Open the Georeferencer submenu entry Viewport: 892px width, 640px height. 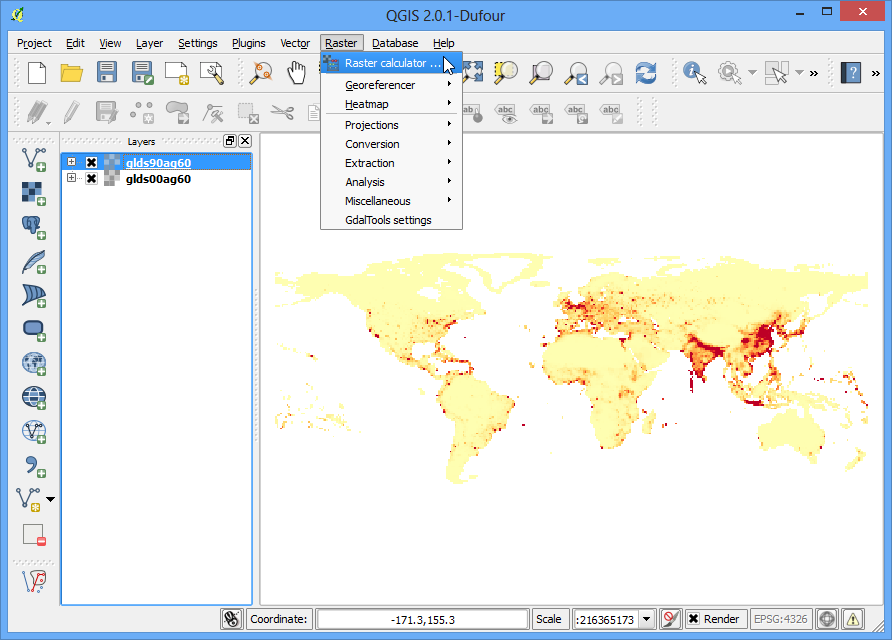[391, 85]
